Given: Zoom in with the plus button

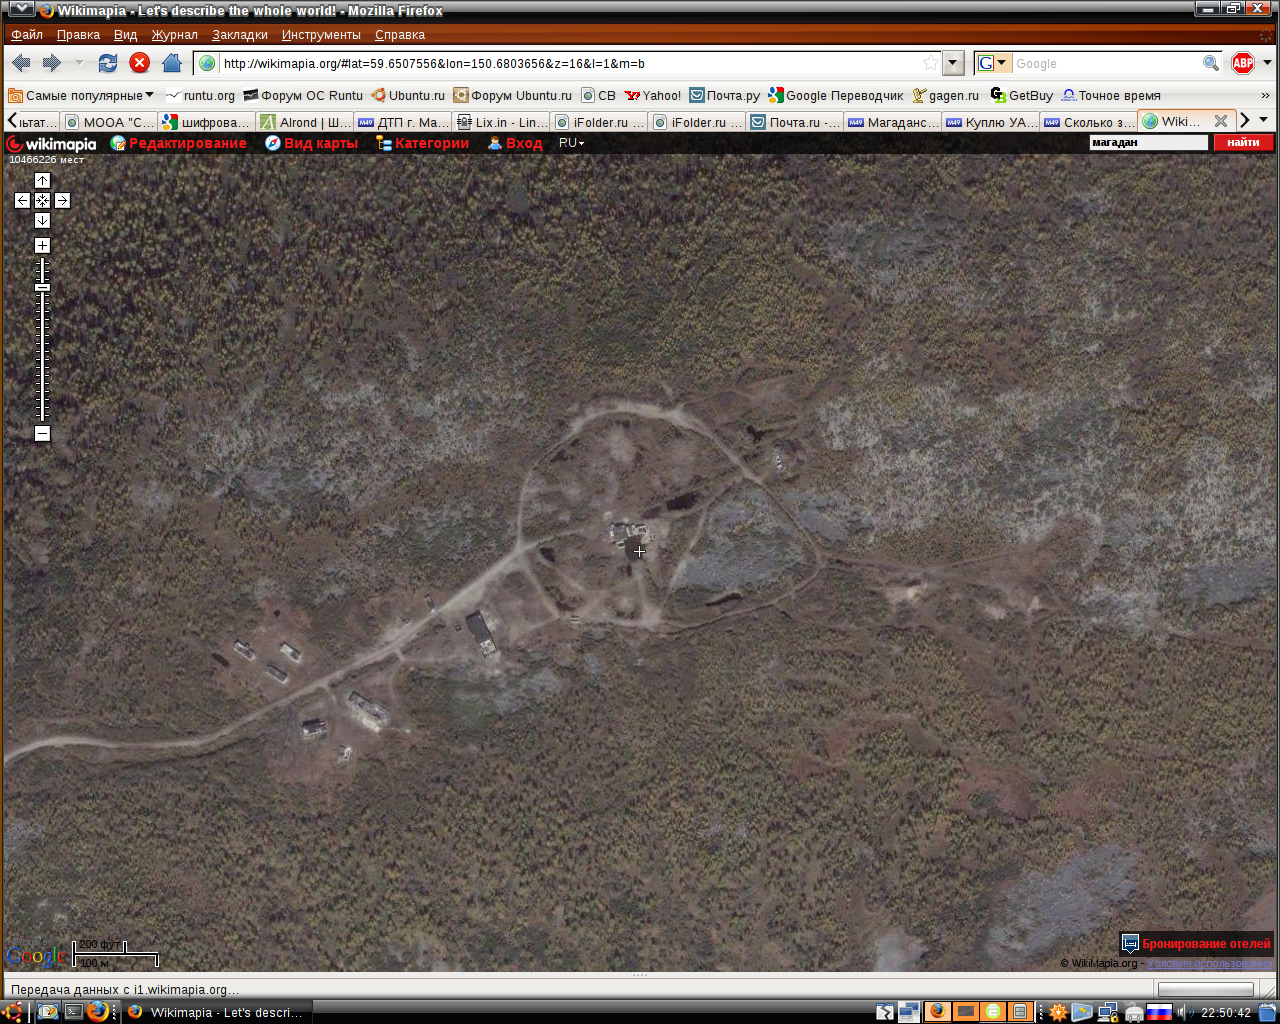Looking at the screenshot, I should click(42, 246).
